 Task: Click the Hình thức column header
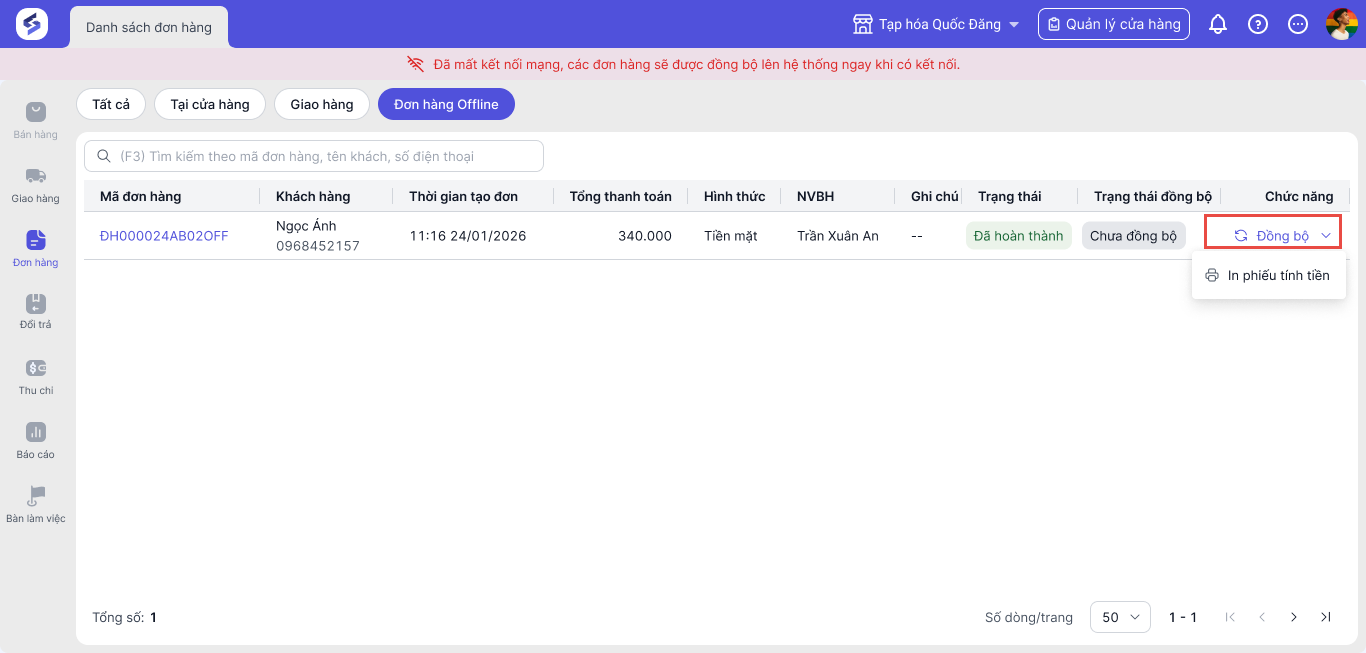tap(735, 196)
